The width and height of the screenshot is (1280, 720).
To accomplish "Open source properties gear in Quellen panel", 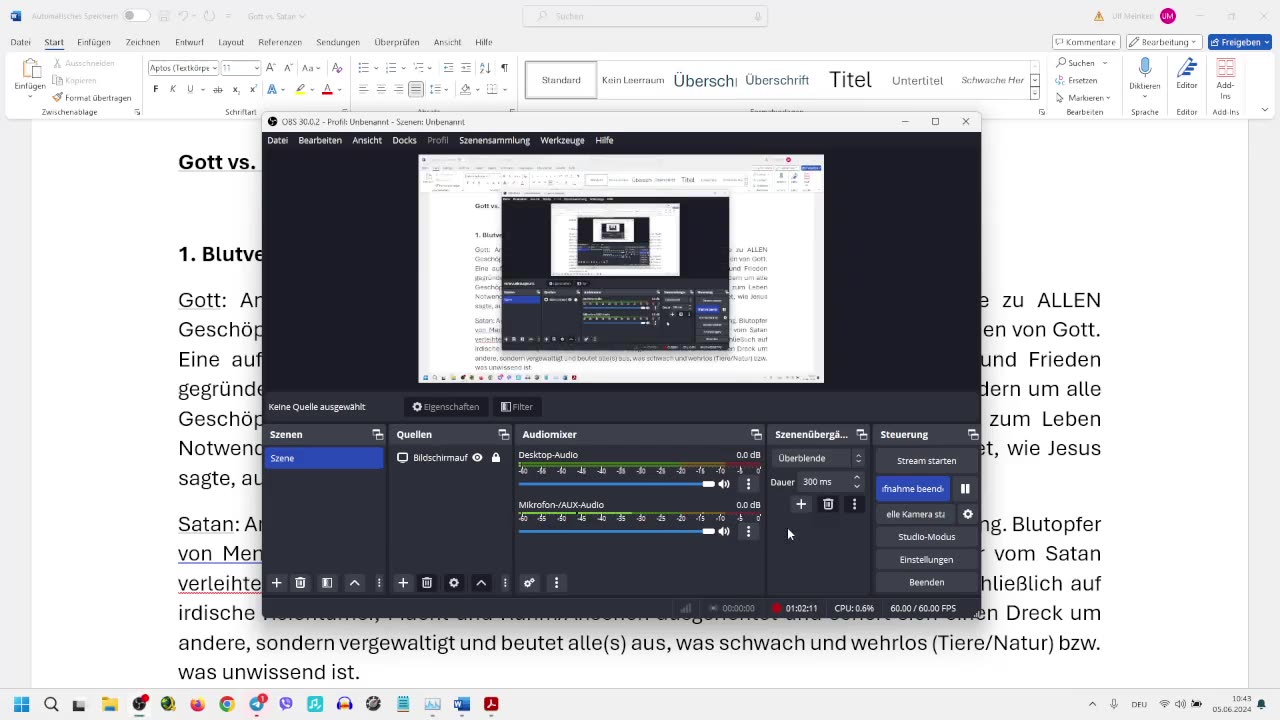I will (x=454, y=583).
